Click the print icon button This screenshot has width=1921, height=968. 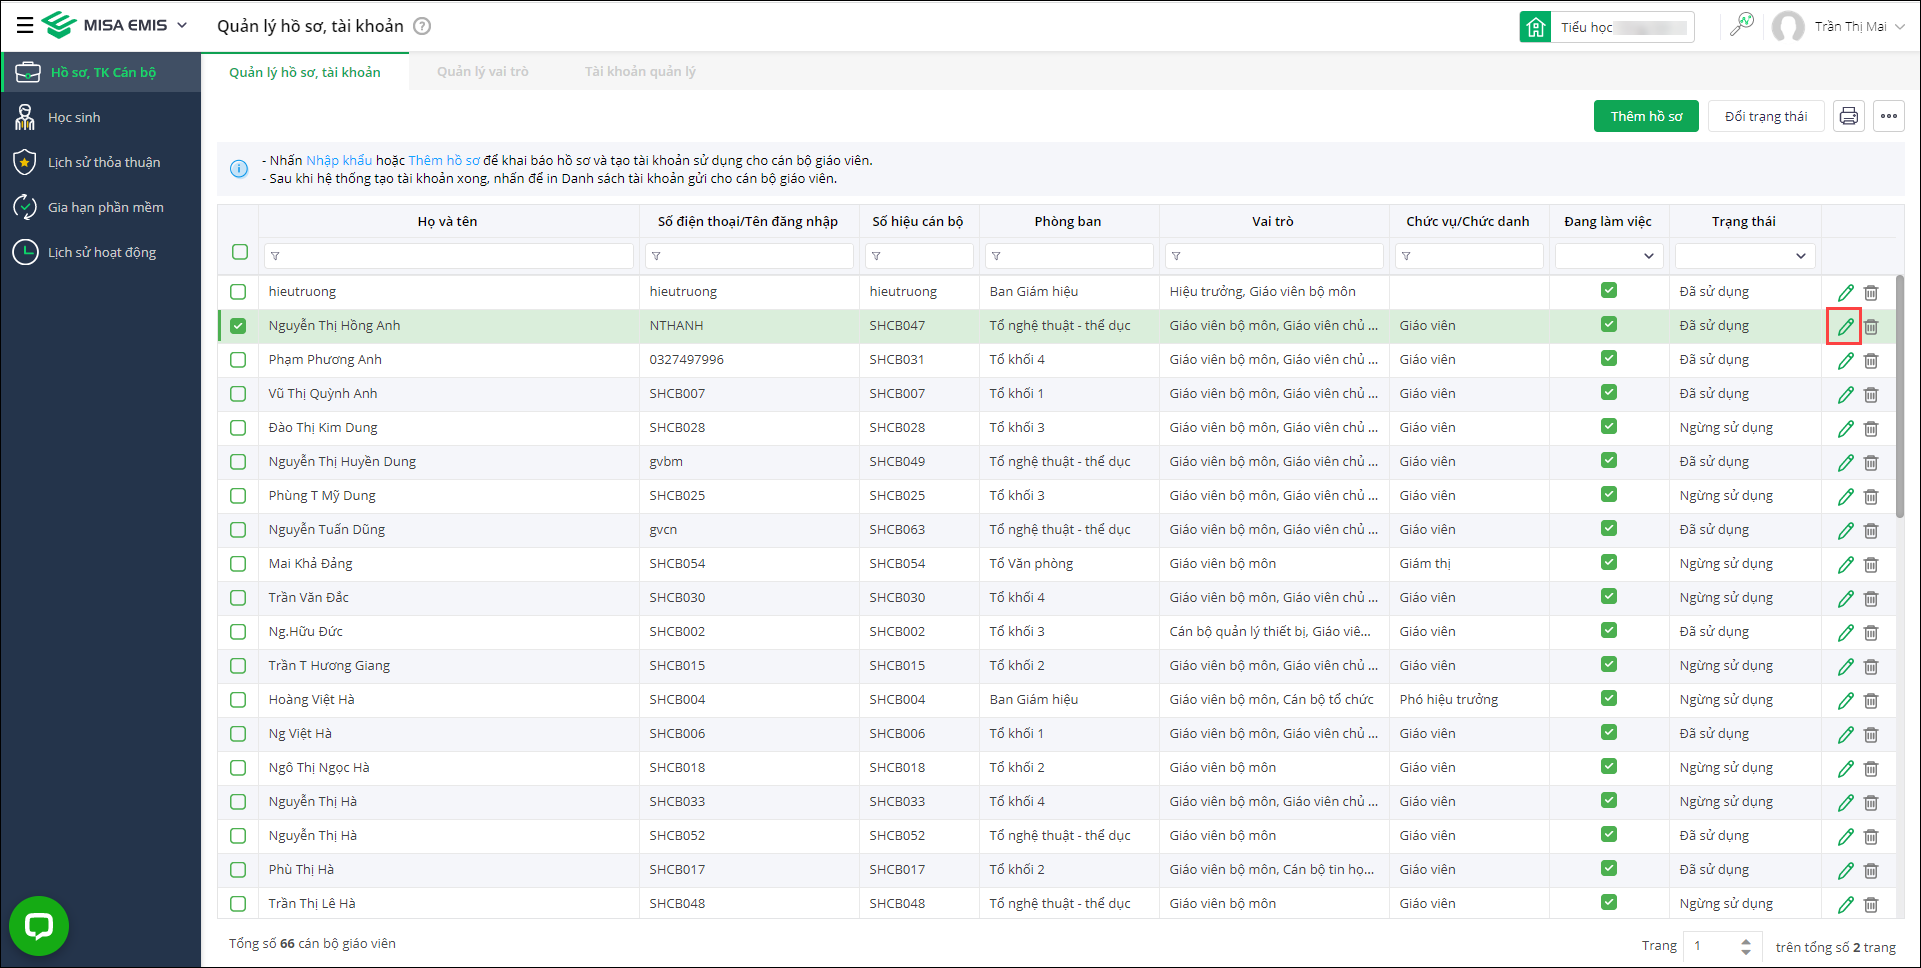(1848, 116)
